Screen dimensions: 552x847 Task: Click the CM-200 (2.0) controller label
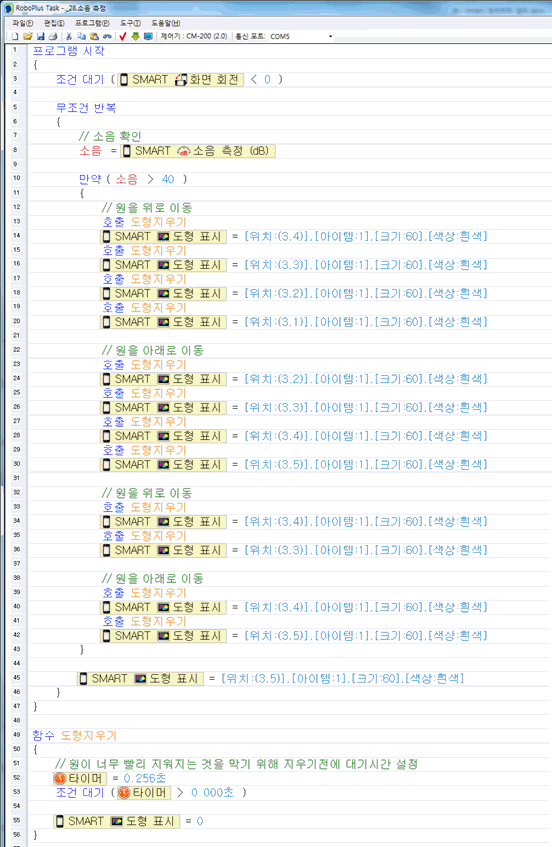pyautogui.click(x=194, y=36)
